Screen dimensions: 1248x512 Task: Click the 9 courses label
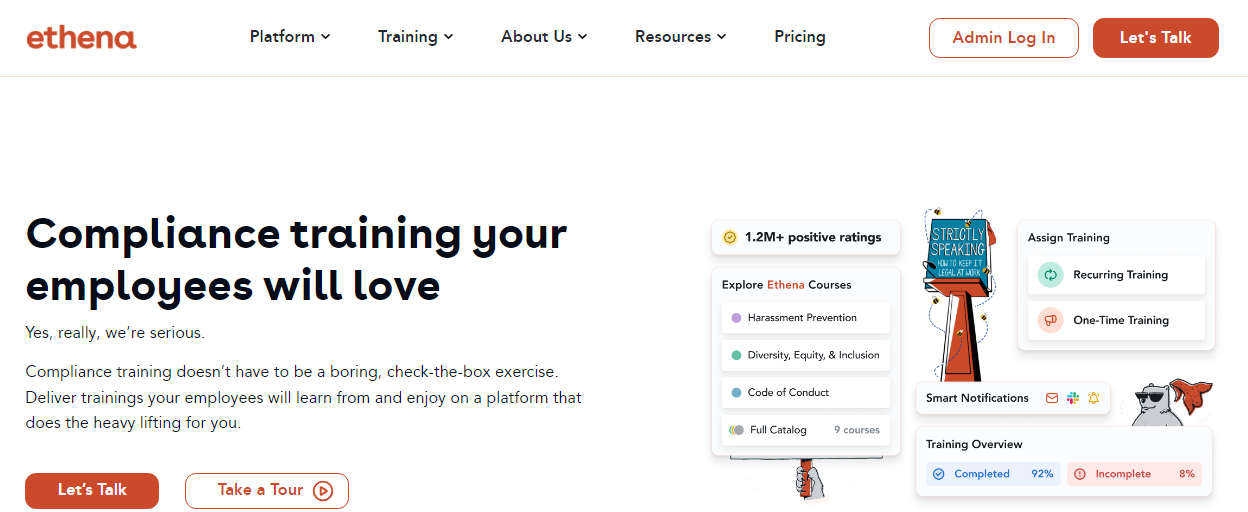point(857,430)
